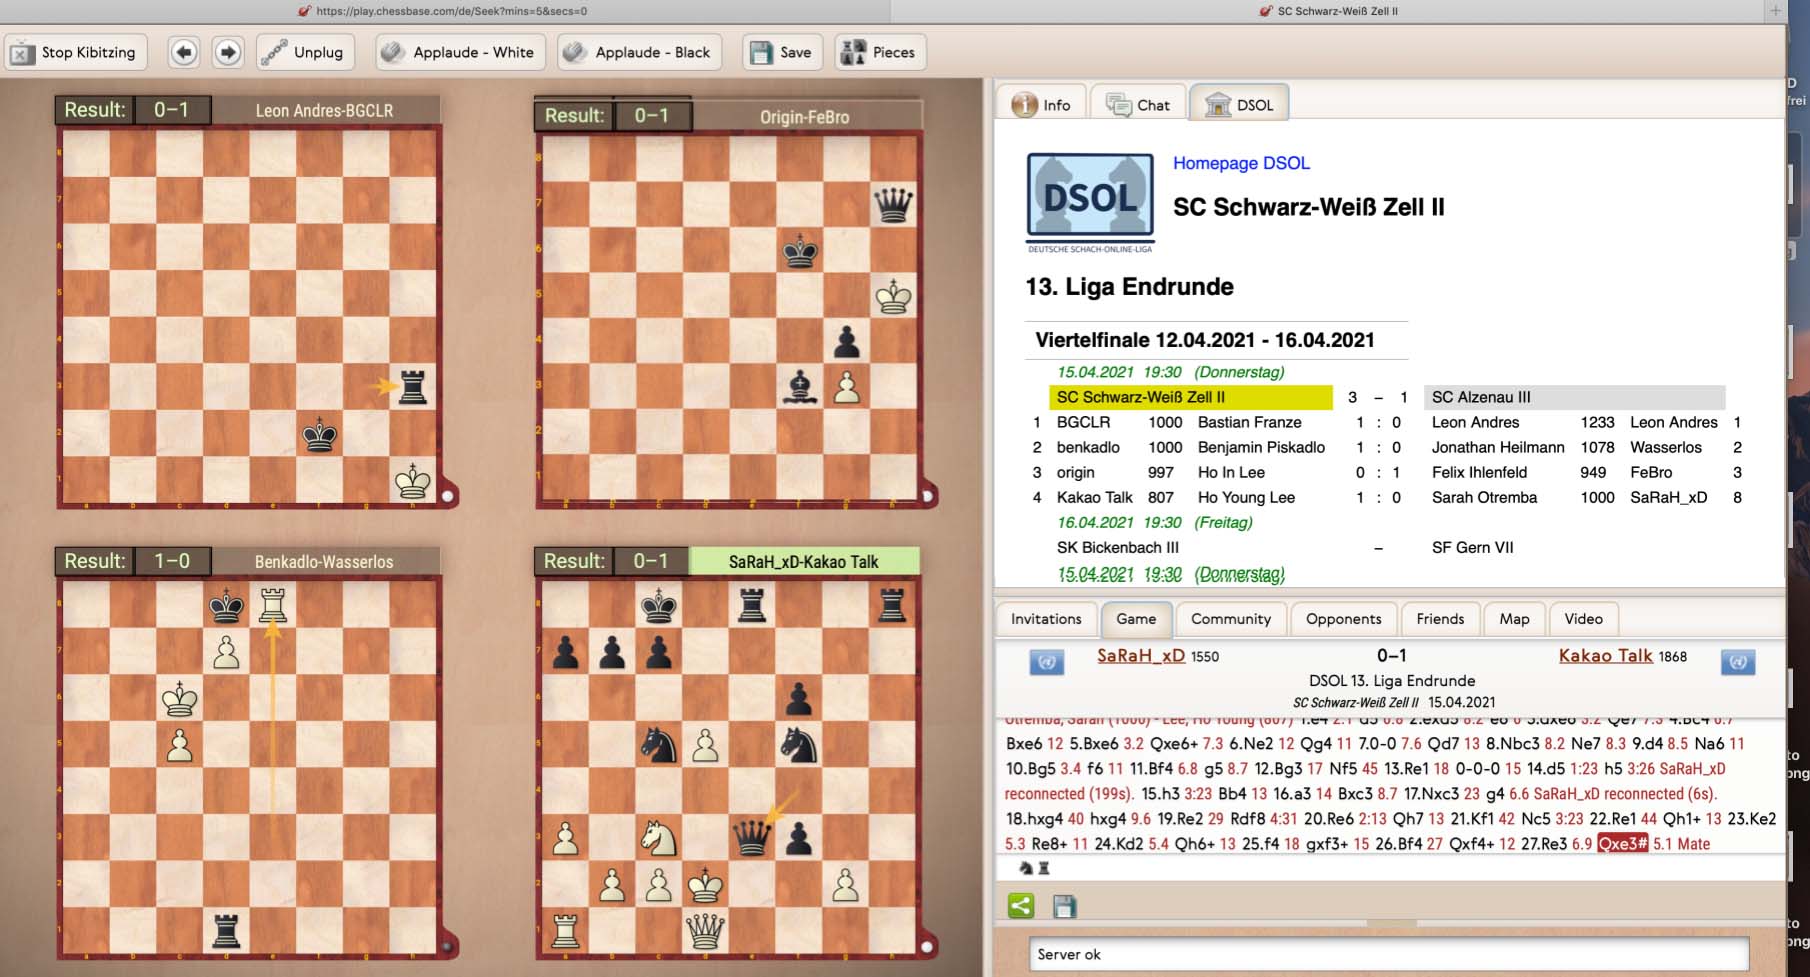Select the highlighted move Qxe3# in notation
This screenshot has height=977, width=1810.
pos(1621,844)
